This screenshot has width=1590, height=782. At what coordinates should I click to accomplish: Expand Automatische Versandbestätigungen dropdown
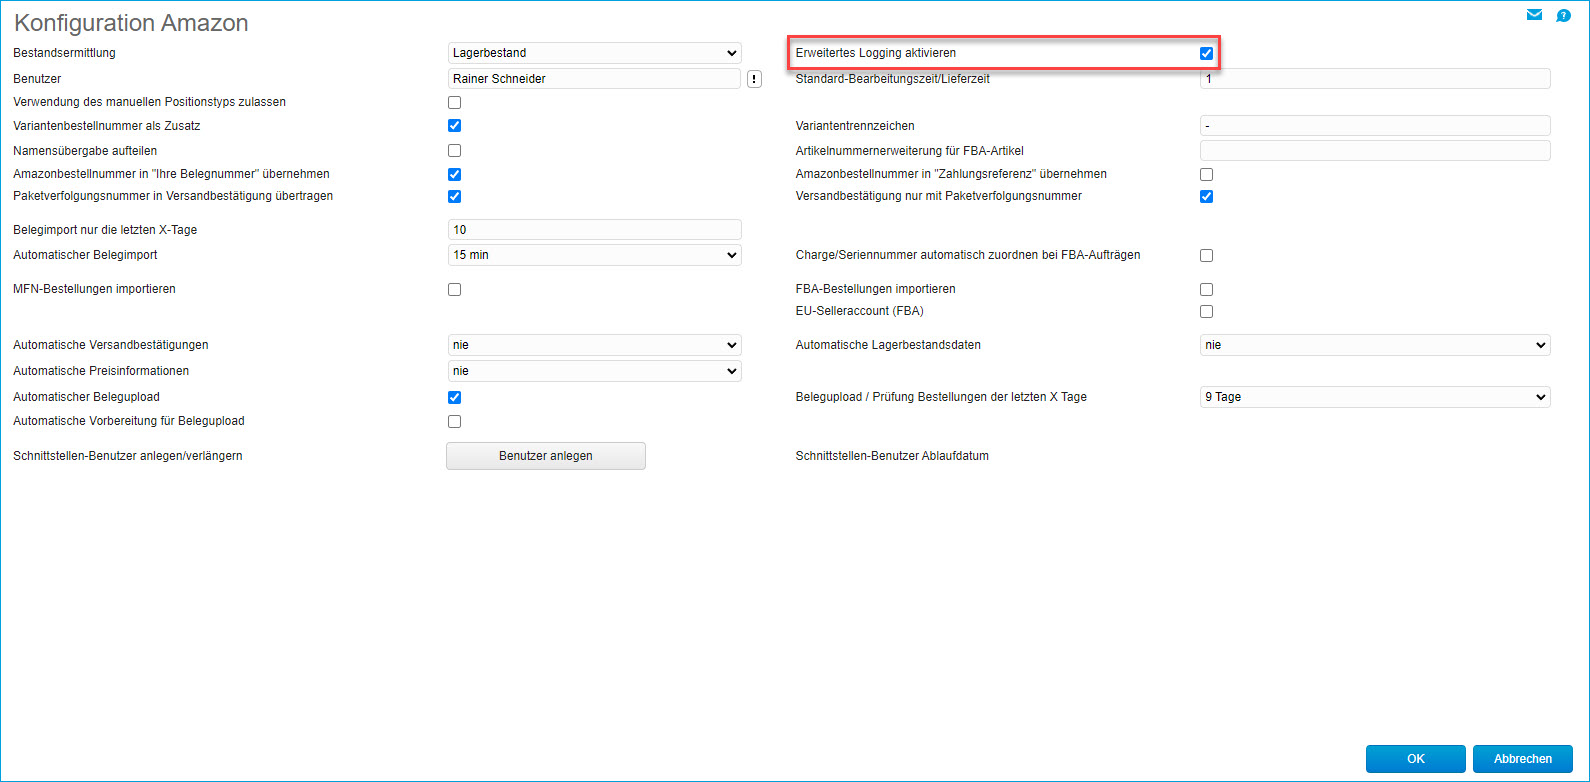595,345
